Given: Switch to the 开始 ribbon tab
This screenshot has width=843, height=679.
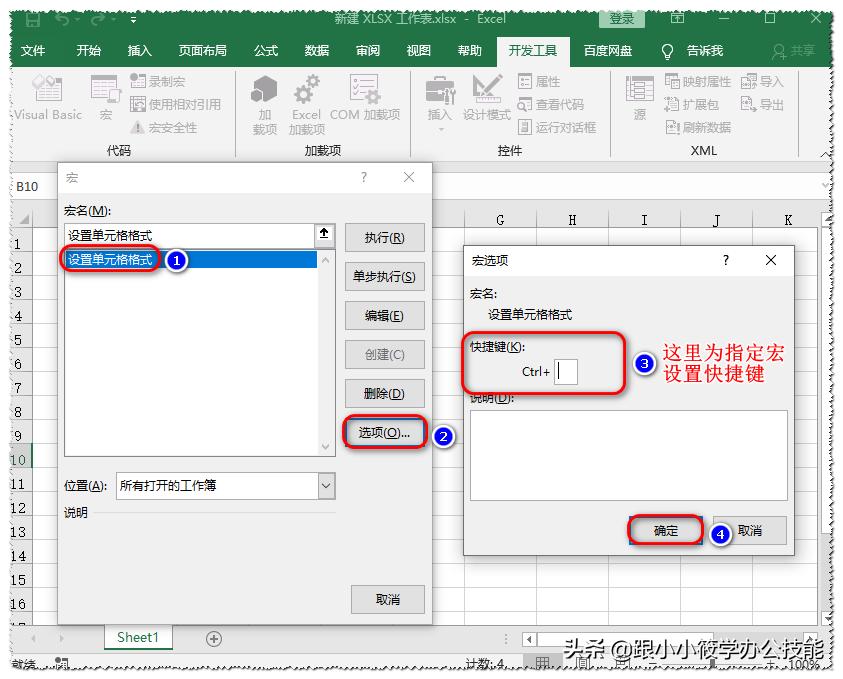Looking at the screenshot, I should [x=88, y=51].
